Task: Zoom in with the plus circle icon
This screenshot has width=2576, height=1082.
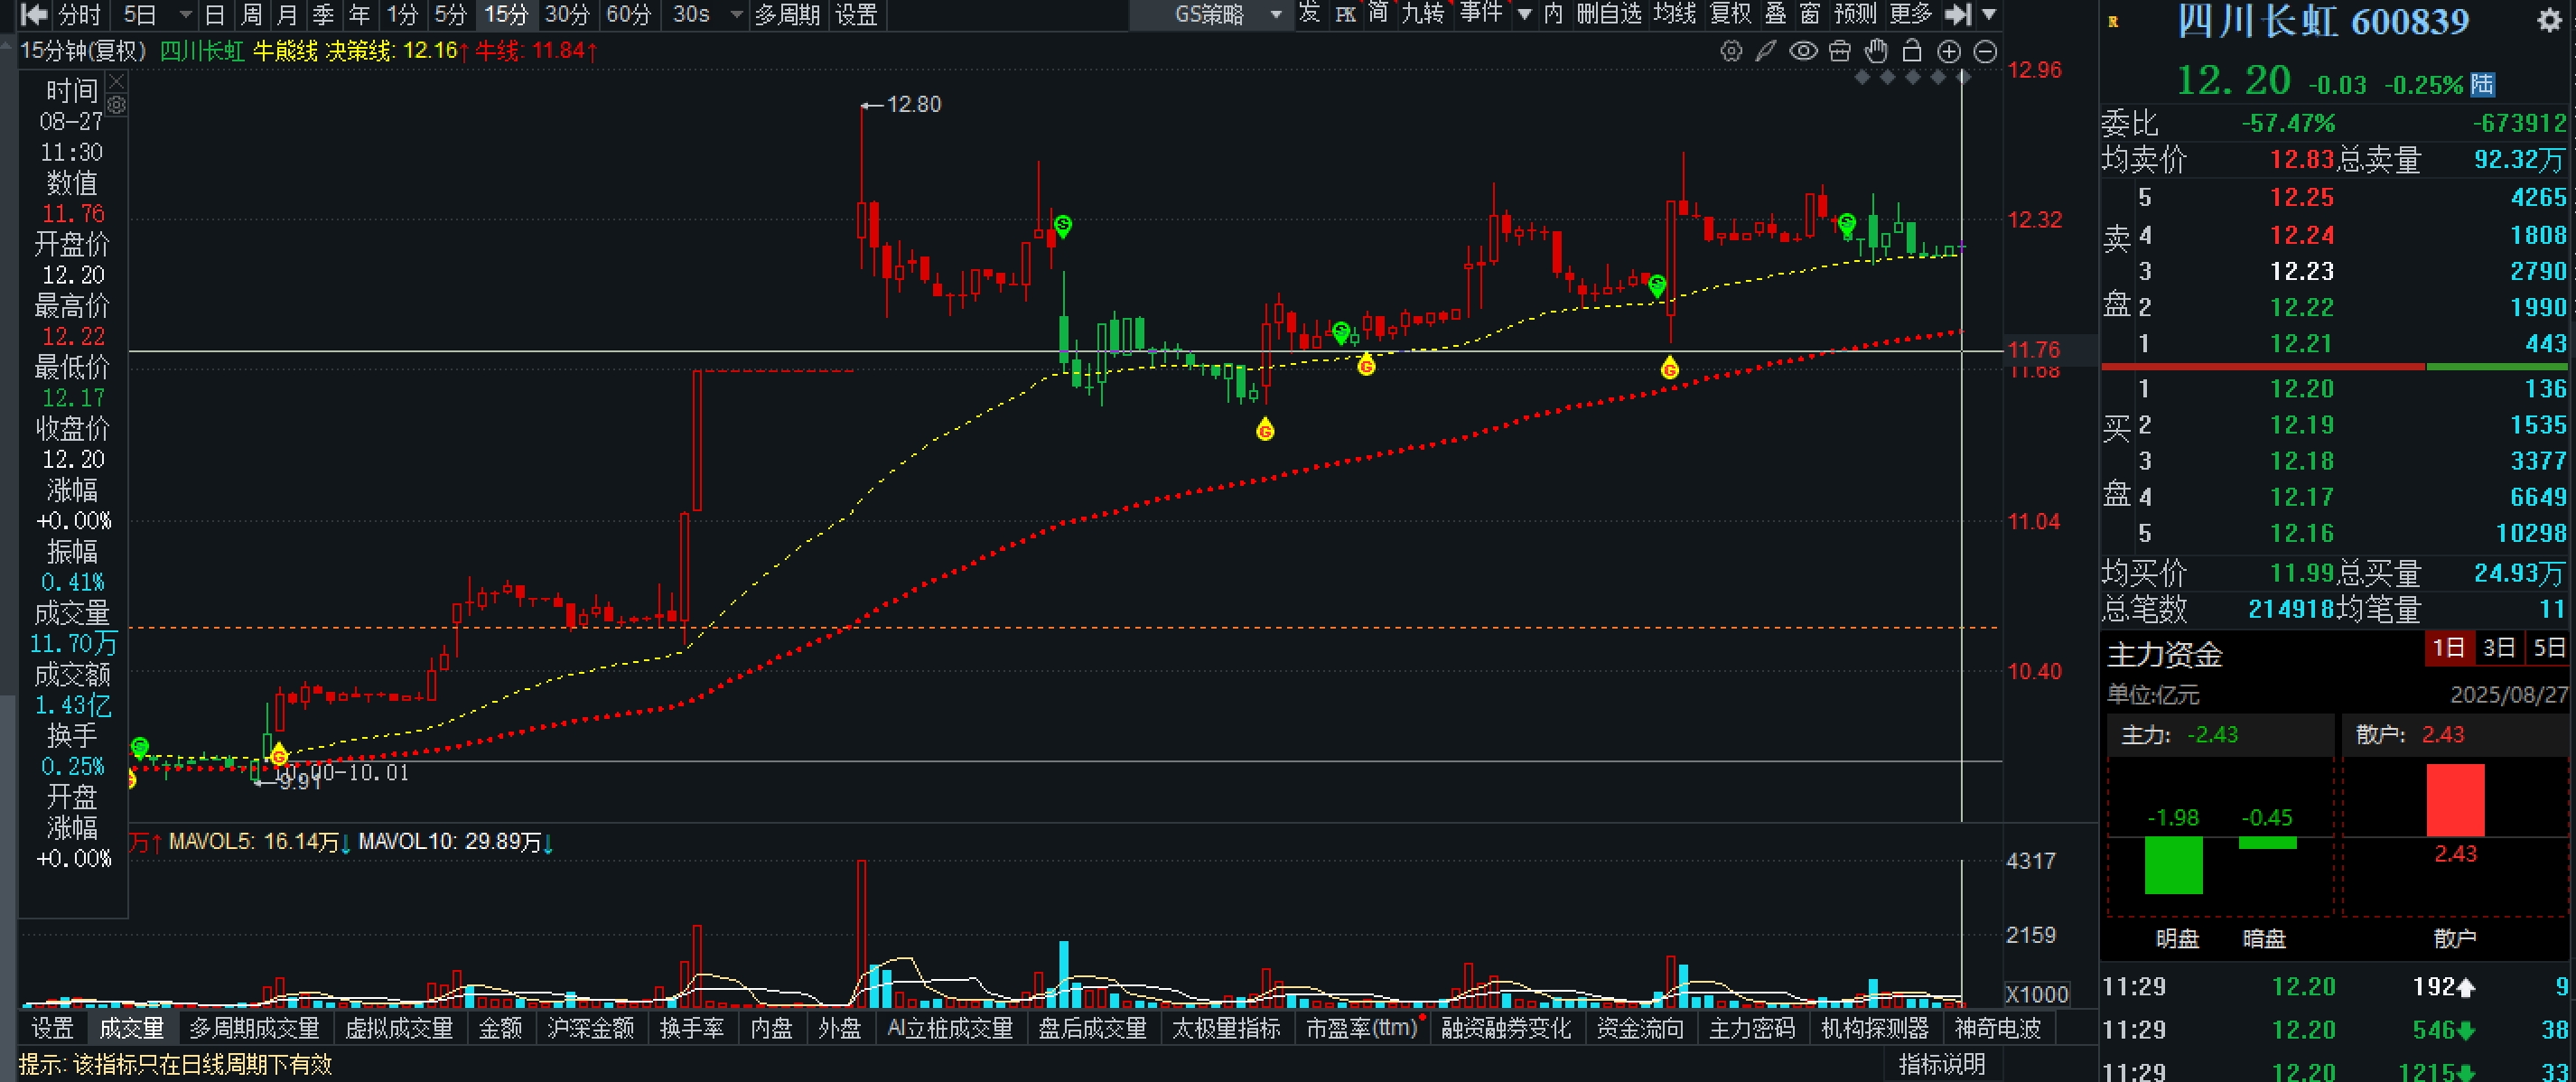Action: 1949,51
